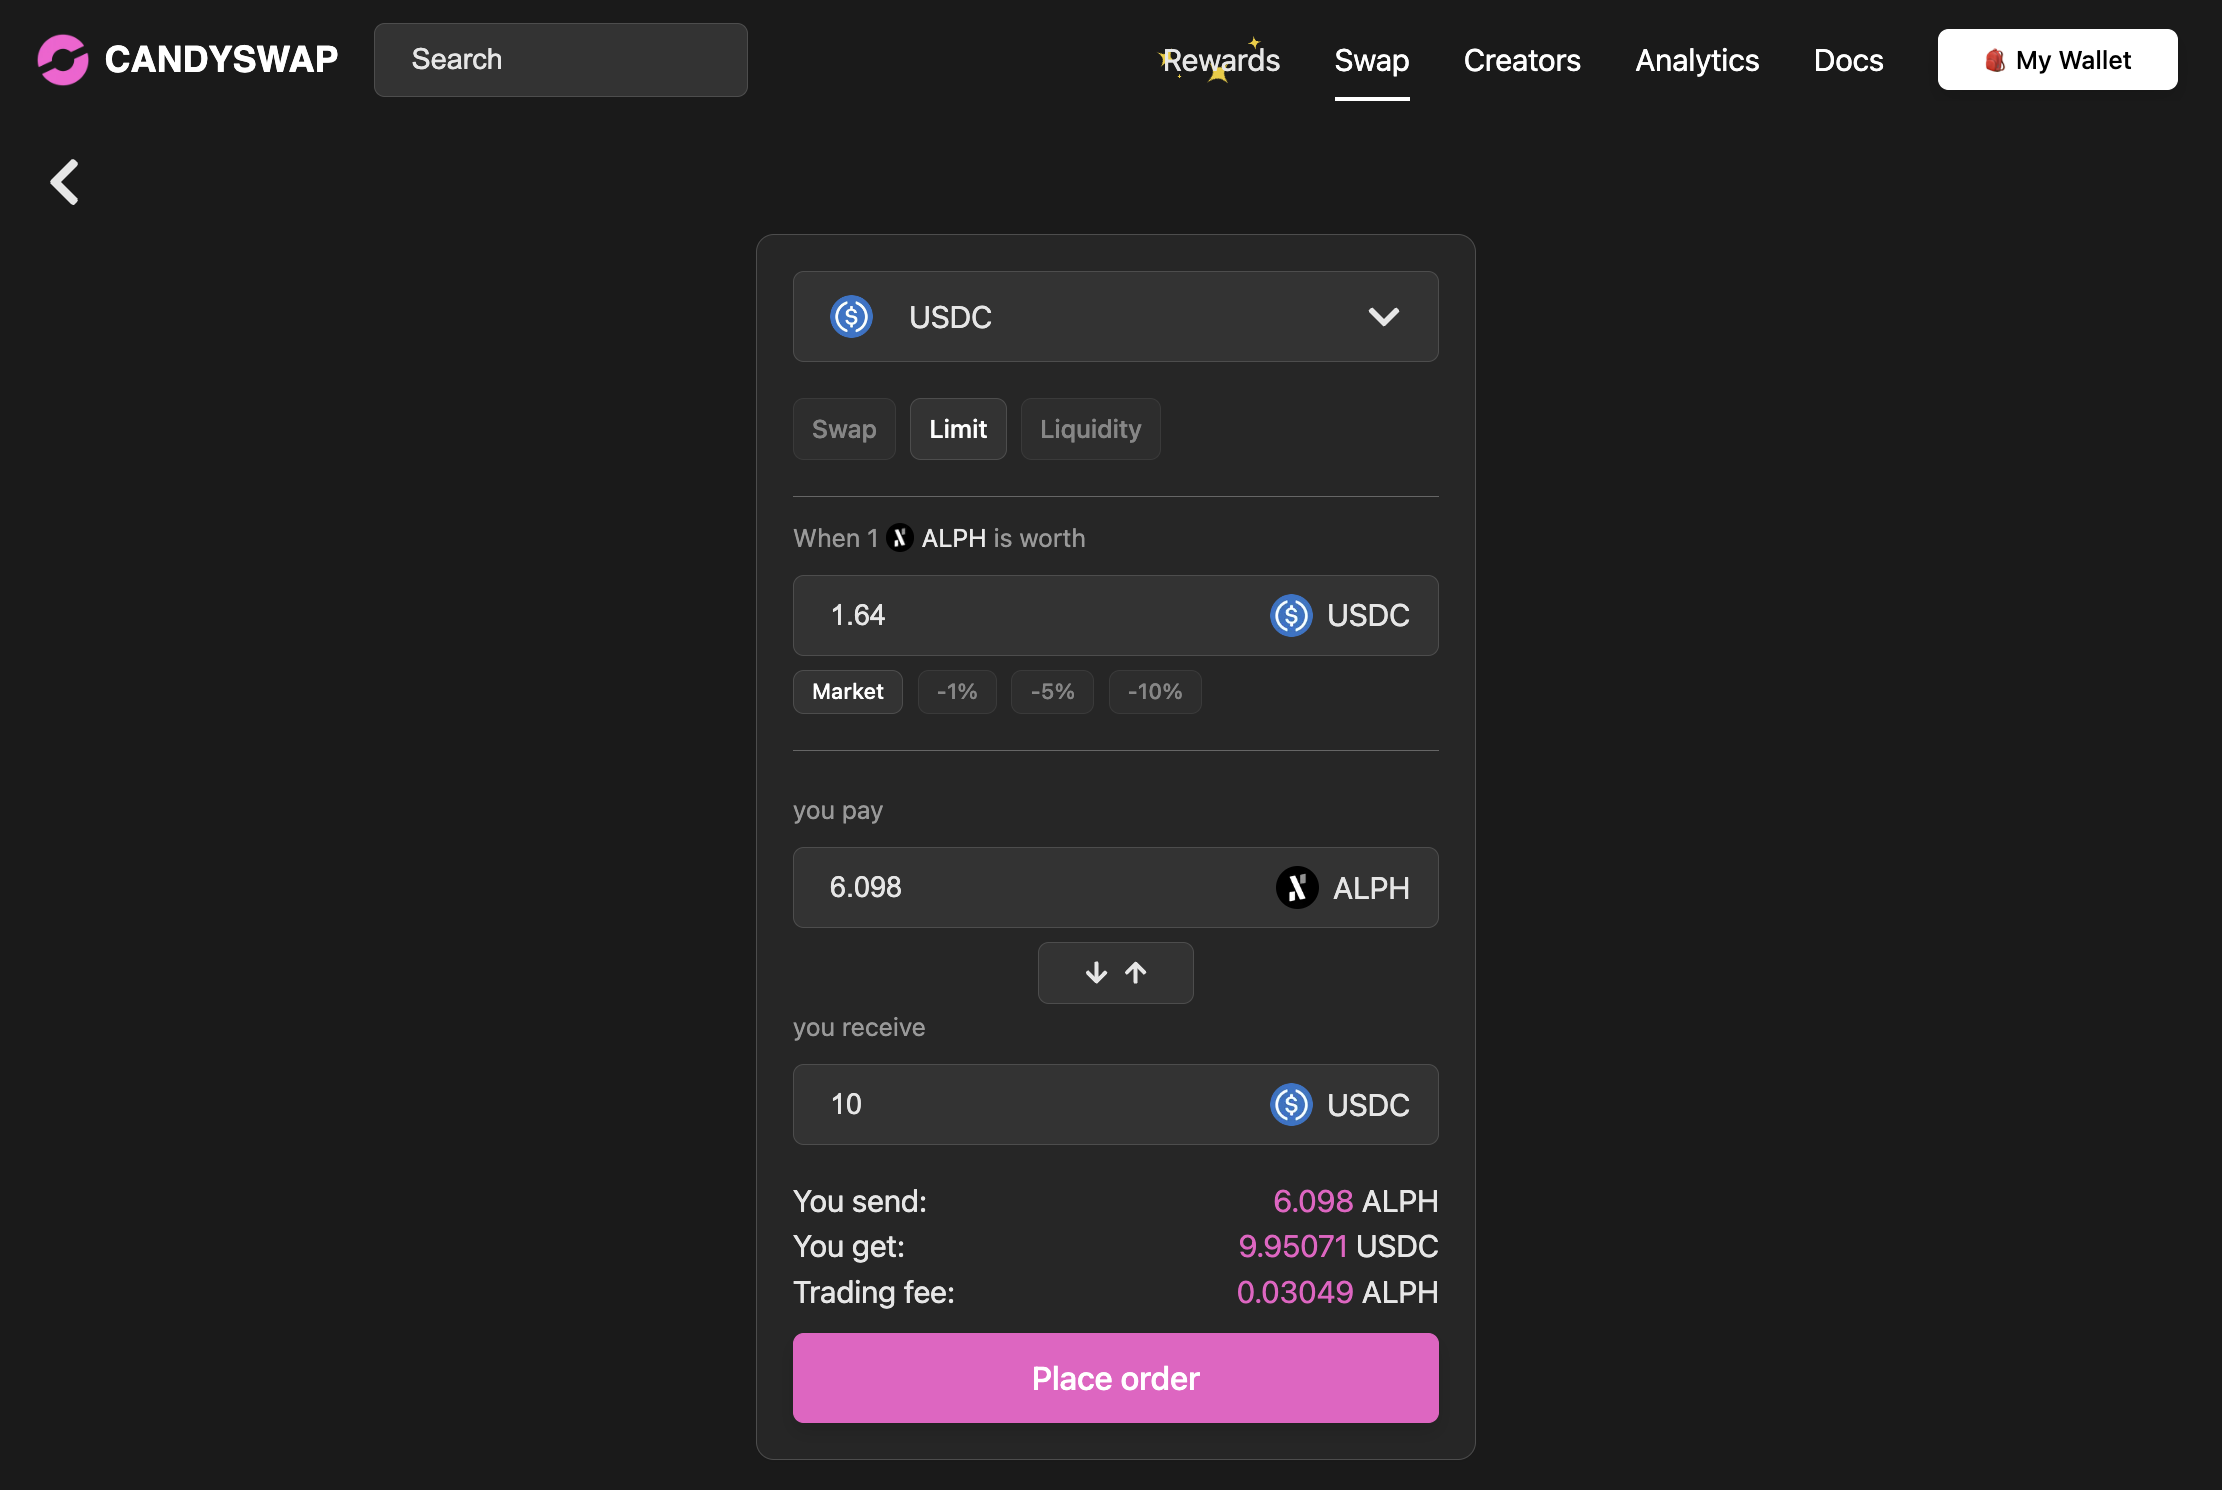Click the USDC coin icon in token selector
The image size is (2222, 1490).
(x=851, y=317)
